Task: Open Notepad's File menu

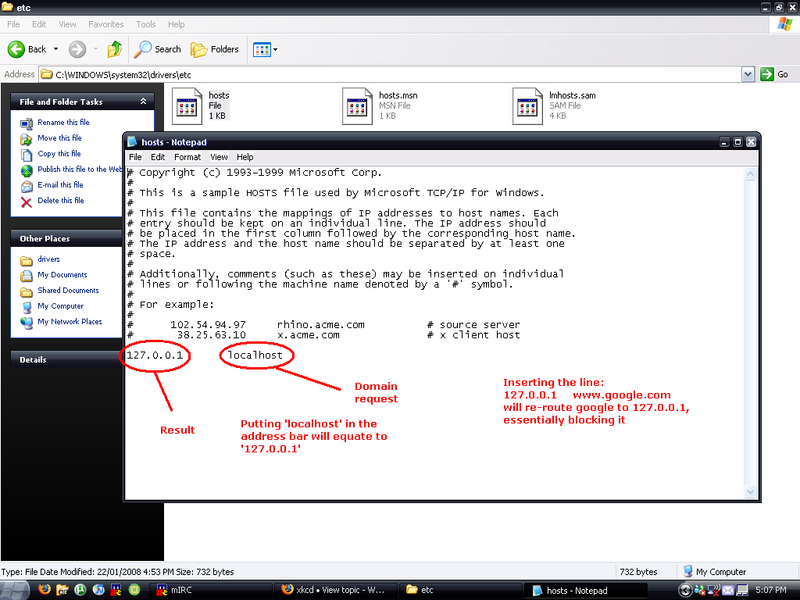Action: point(135,157)
